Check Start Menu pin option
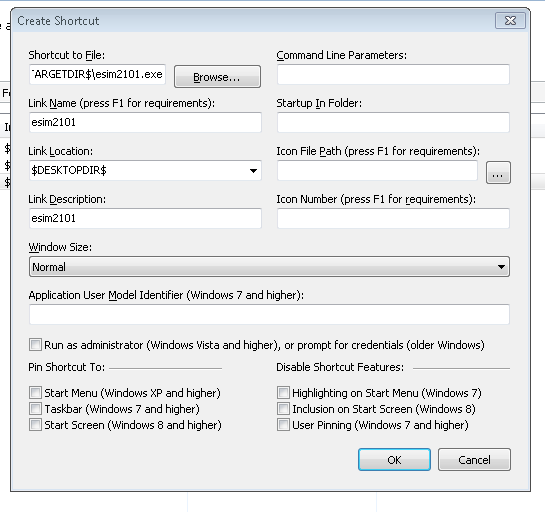Image resolution: width=545 pixels, height=512 pixels. [x=35, y=393]
